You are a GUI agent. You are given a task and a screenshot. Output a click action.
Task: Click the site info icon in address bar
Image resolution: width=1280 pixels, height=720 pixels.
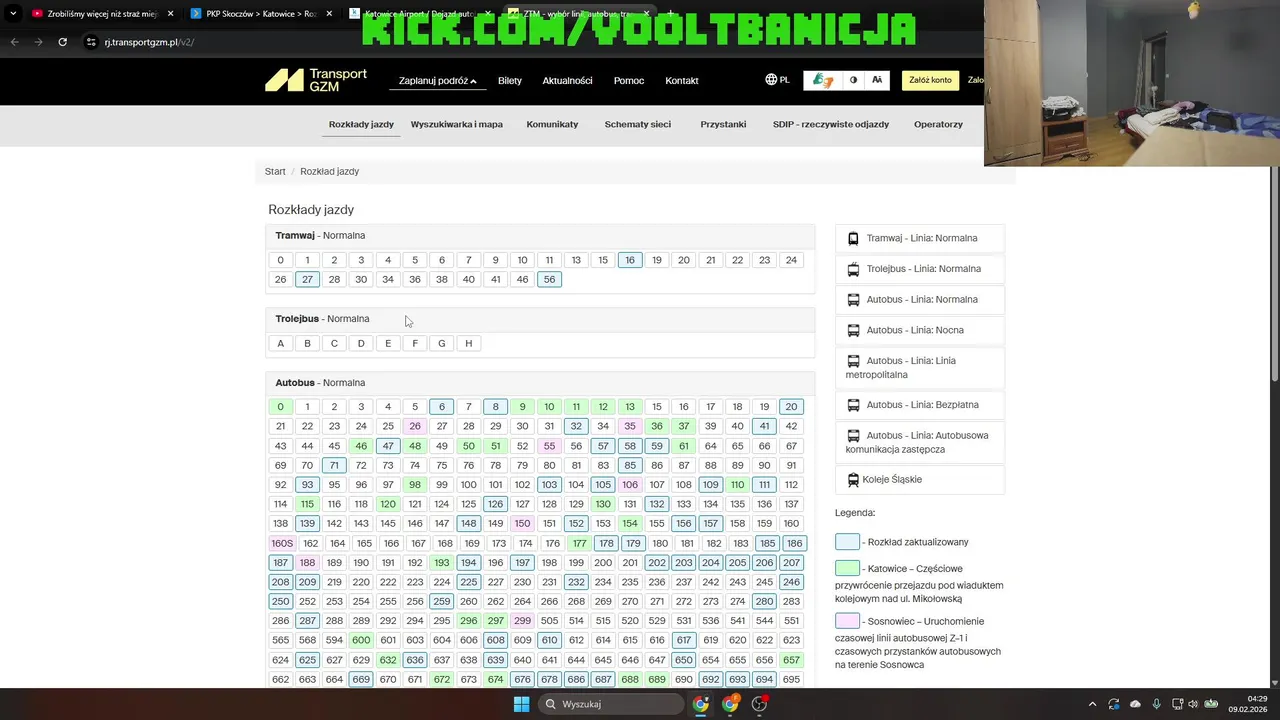pos(92,42)
